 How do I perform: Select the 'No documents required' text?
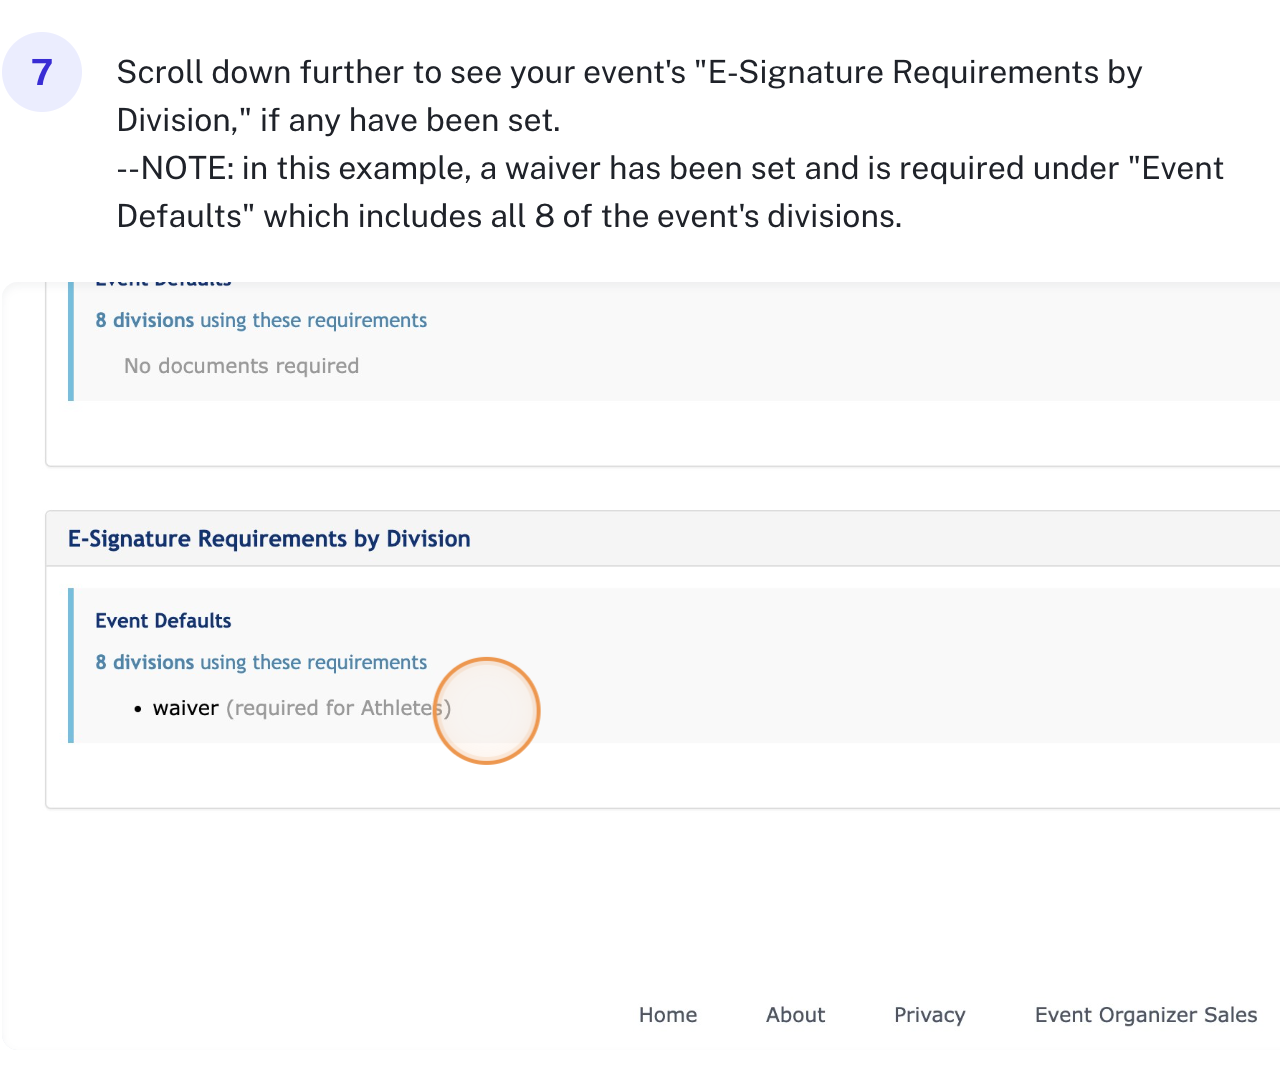[241, 366]
